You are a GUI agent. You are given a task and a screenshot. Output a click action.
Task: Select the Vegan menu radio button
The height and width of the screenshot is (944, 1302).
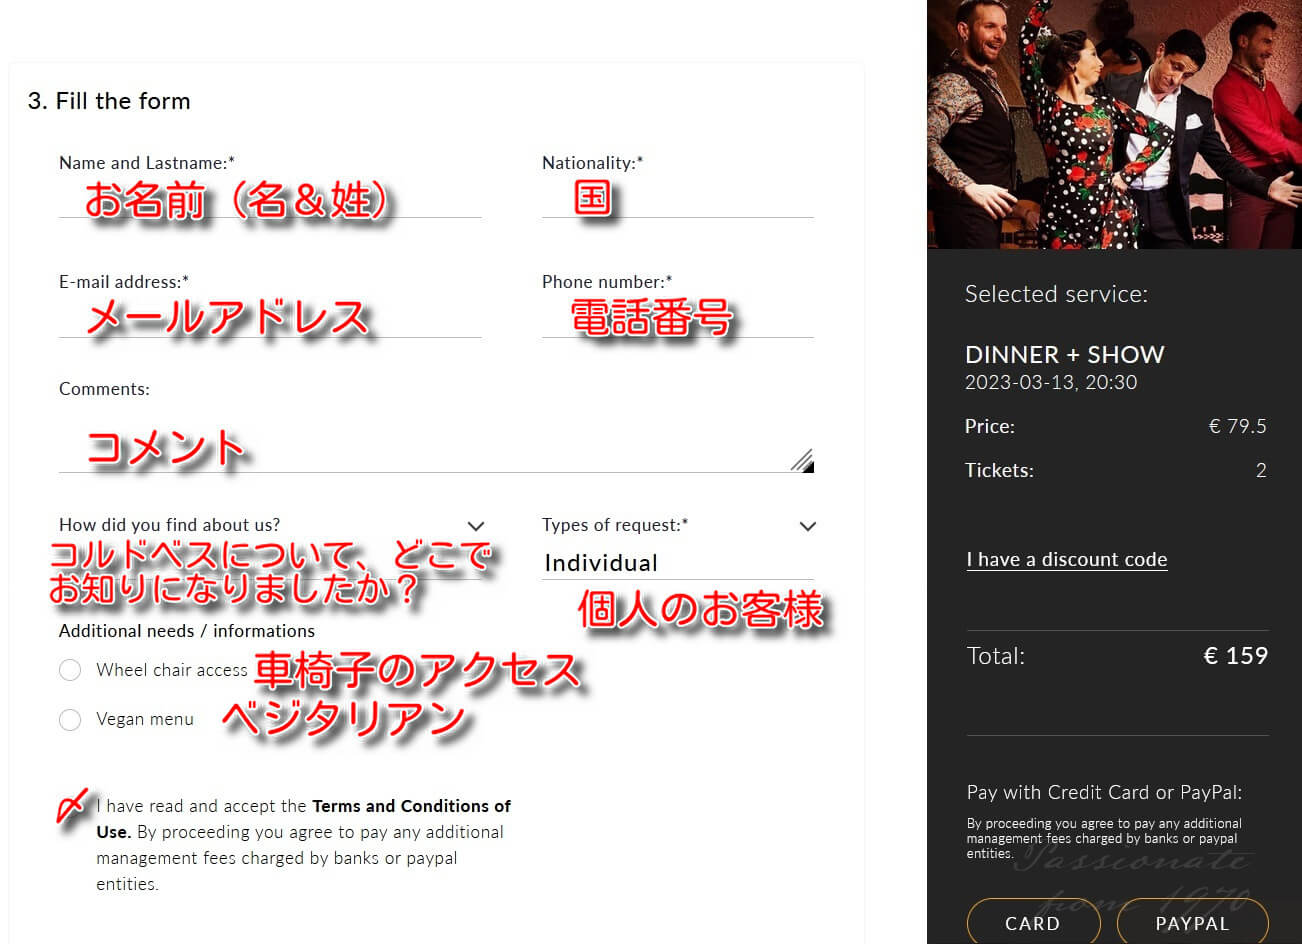pyautogui.click(x=70, y=719)
